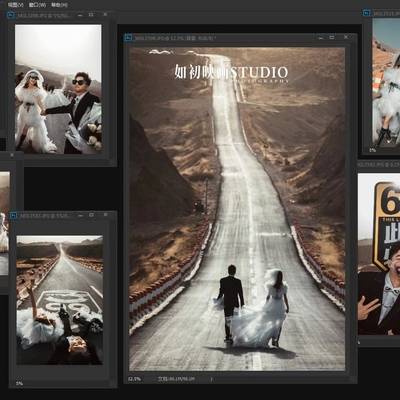Select the couple walking on road photo canvas
400x400 pixels.
click(x=237, y=209)
